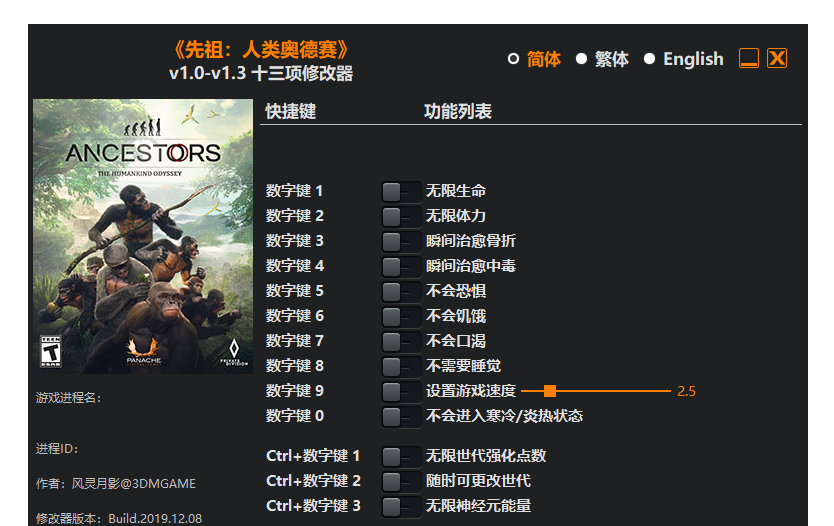
Task: Click the 数字键 0 hotkey label
Action: [295, 415]
